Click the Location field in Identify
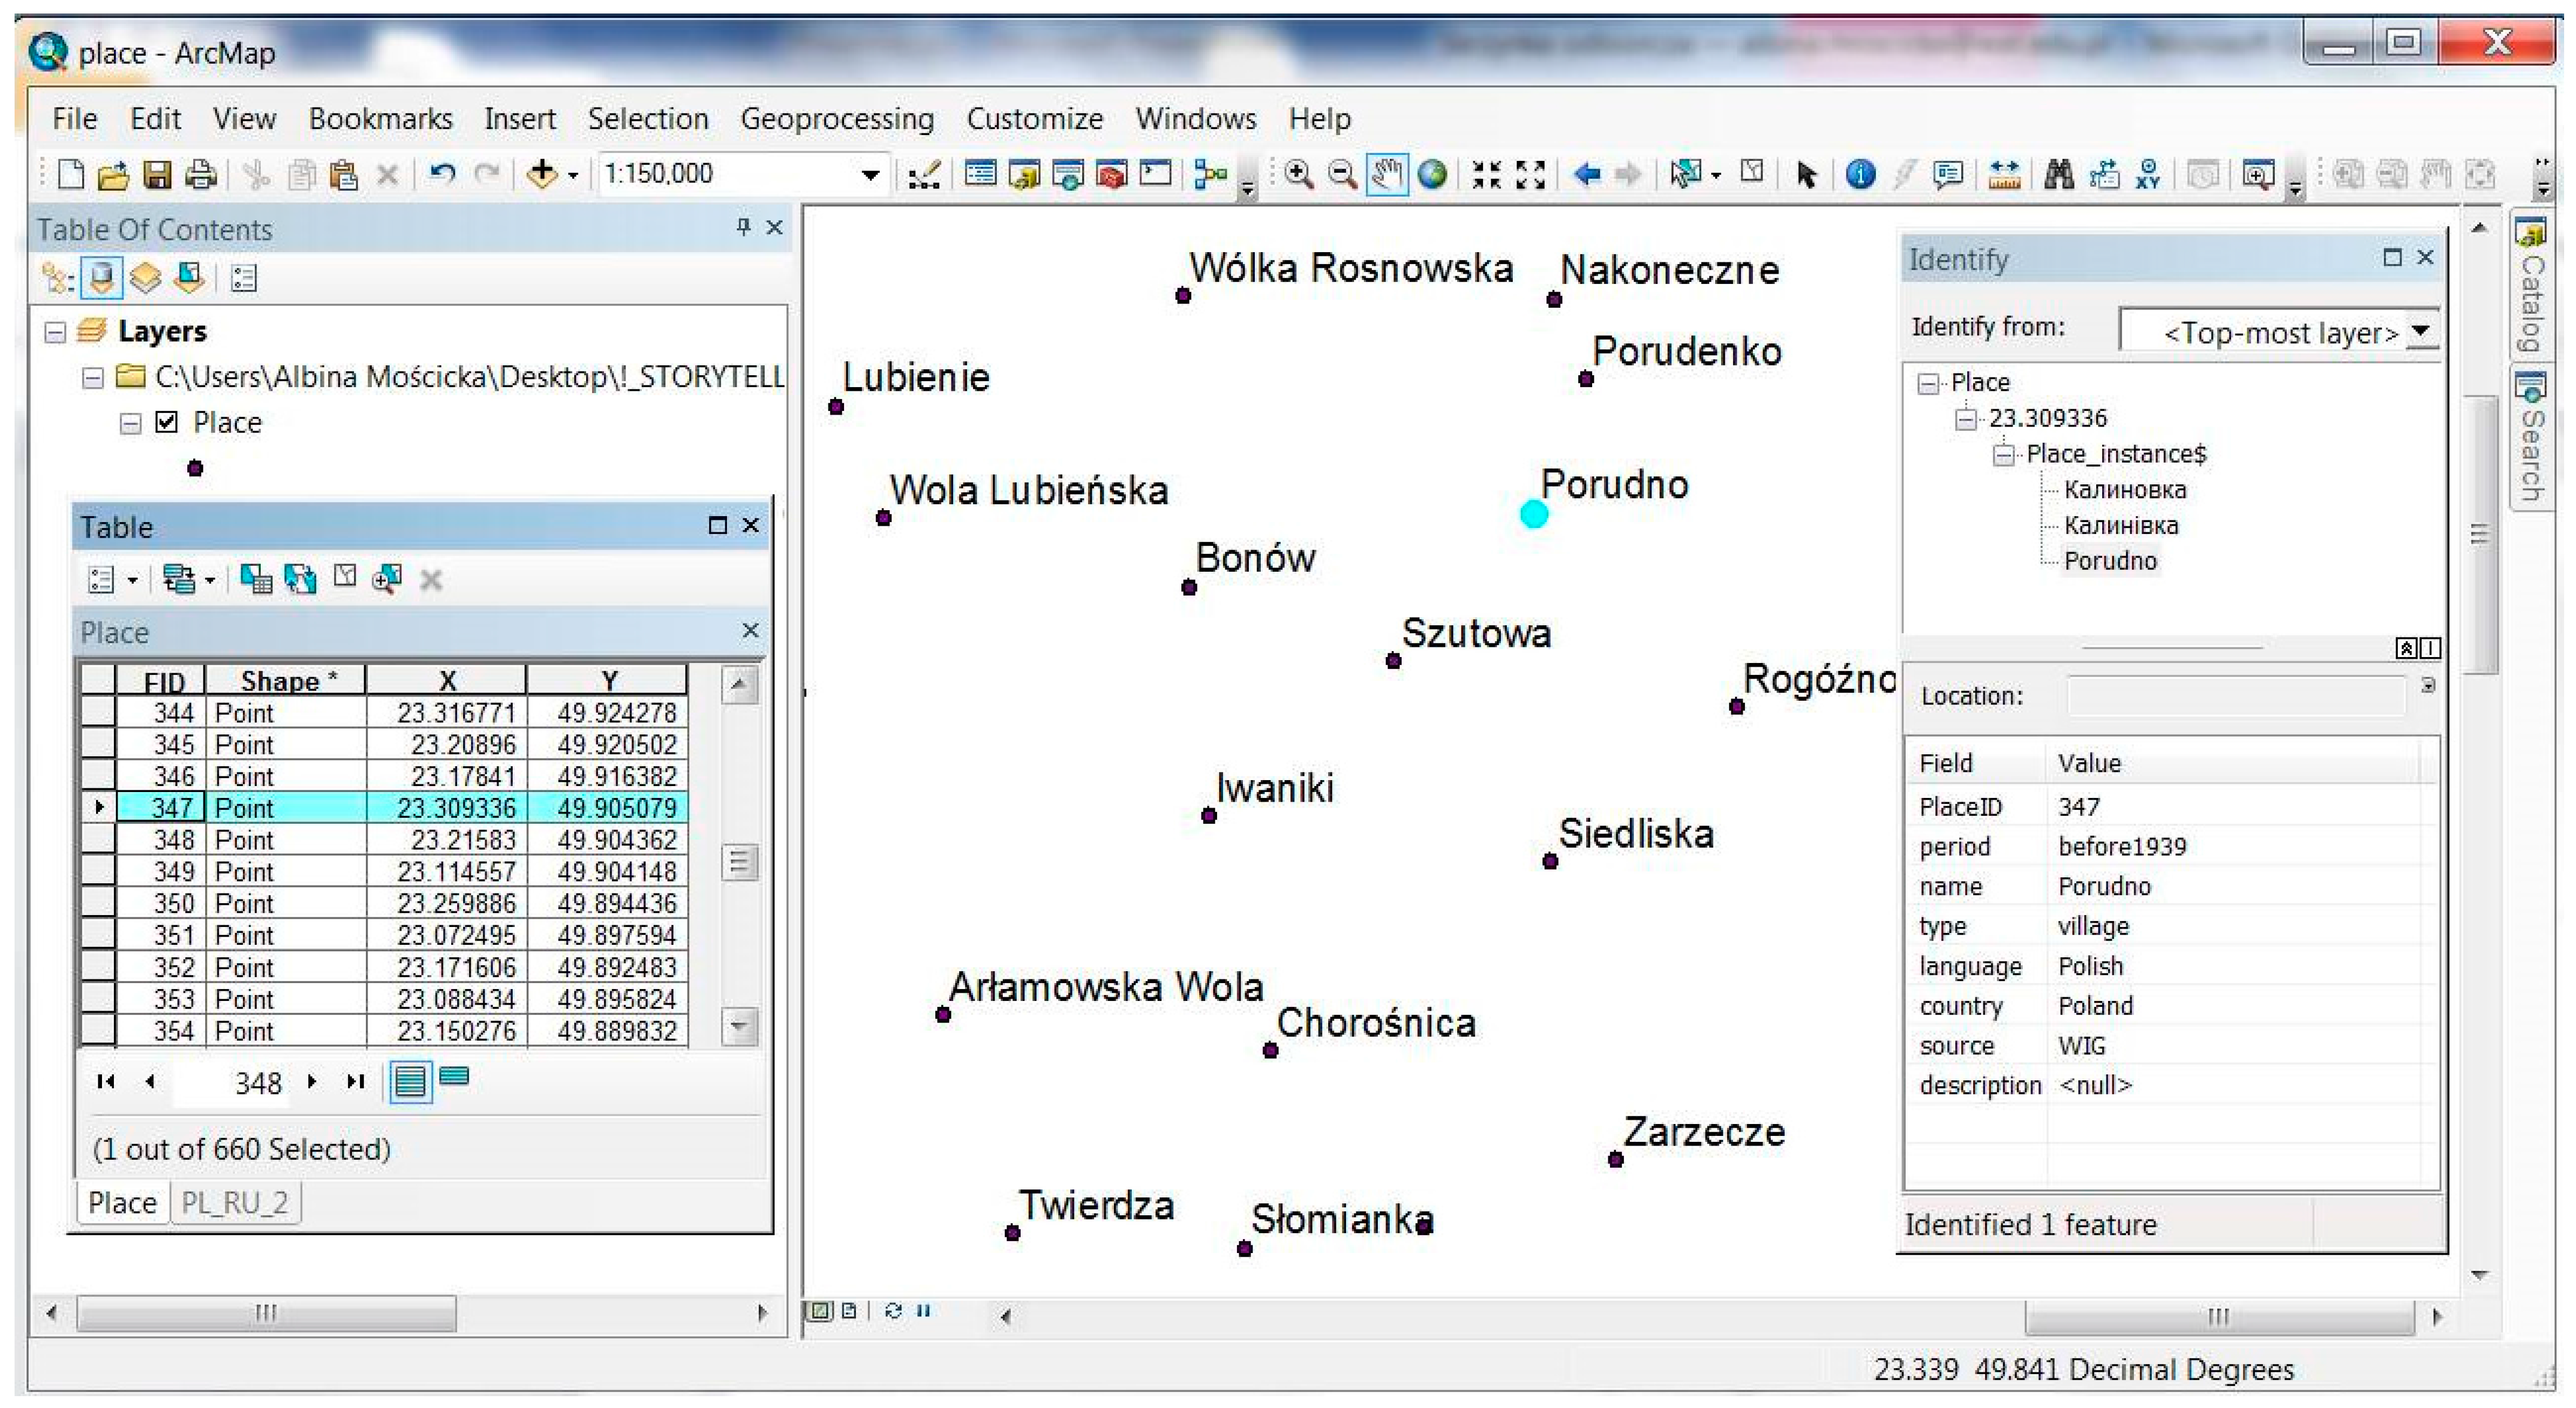The width and height of the screenshot is (2576, 1408). 2236,695
